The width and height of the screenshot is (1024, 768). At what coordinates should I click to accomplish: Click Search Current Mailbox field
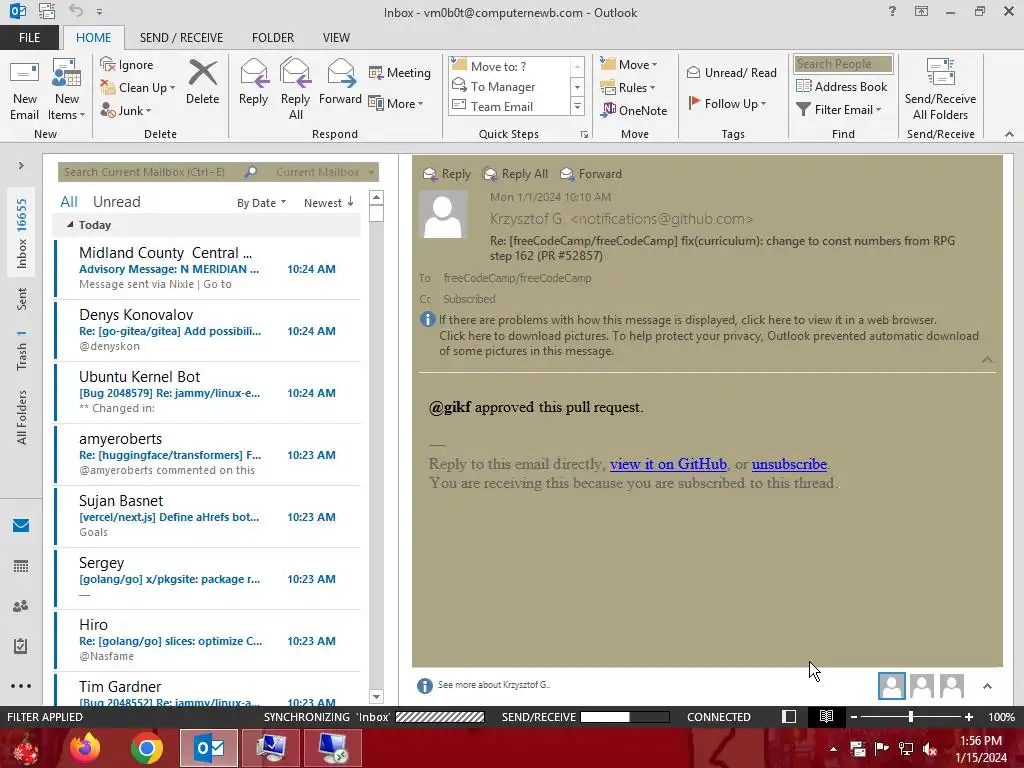click(151, 172)
